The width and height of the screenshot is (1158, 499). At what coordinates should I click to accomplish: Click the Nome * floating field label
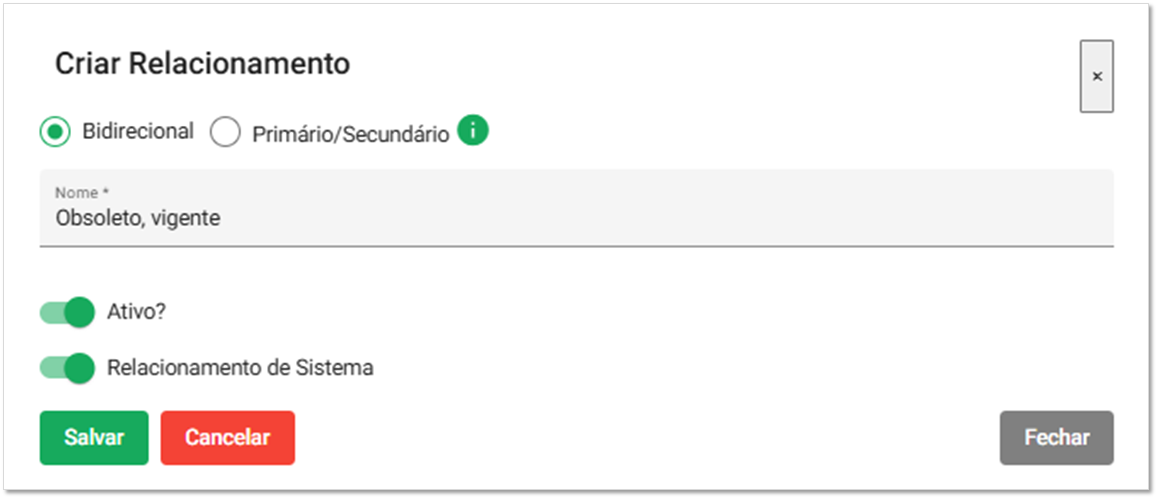pos(82,193)
